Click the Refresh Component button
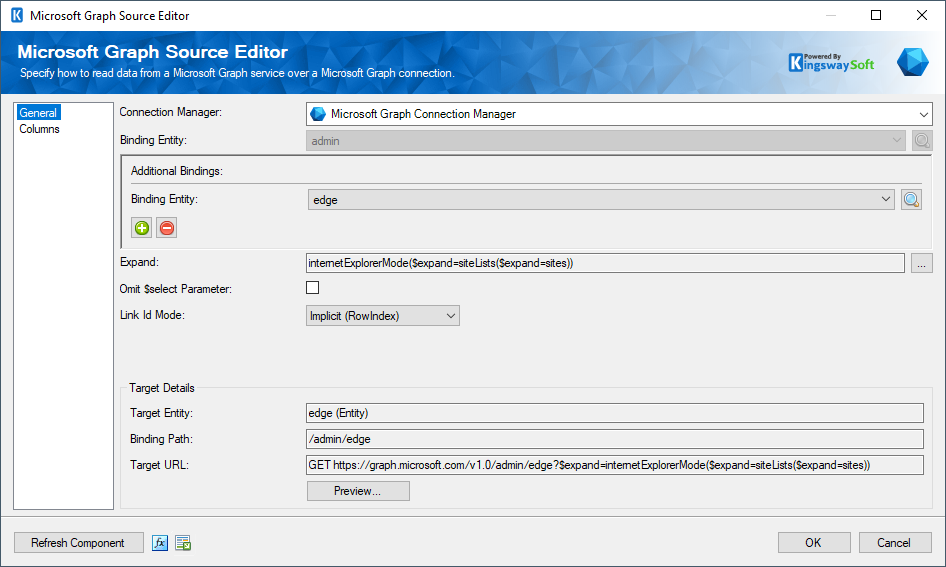946x567 pixels. (x=78, y=543)
